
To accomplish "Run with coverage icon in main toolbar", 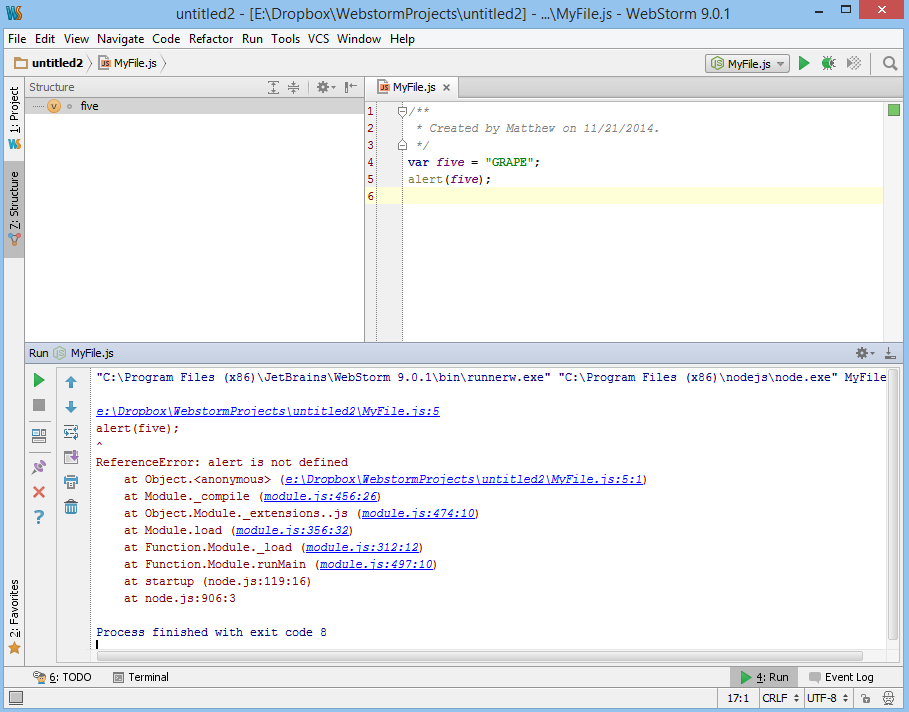I will pos(854,63).
